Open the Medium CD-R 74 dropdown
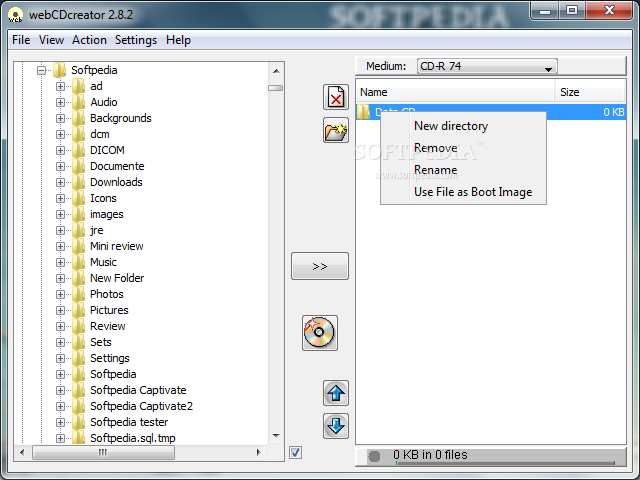Image resolution: width=640 pixels, height=480 pixels. (487, 66)
